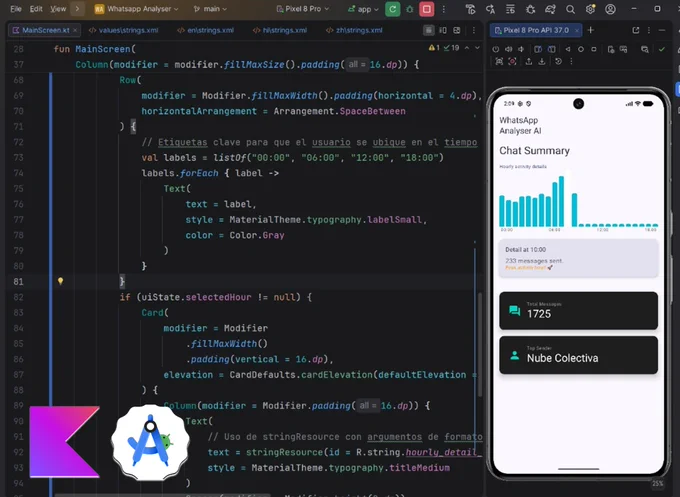Image resolution: width=680 pixels, height=497 pixels.
Task: Add a new running device tab
Action: (591, 30)
